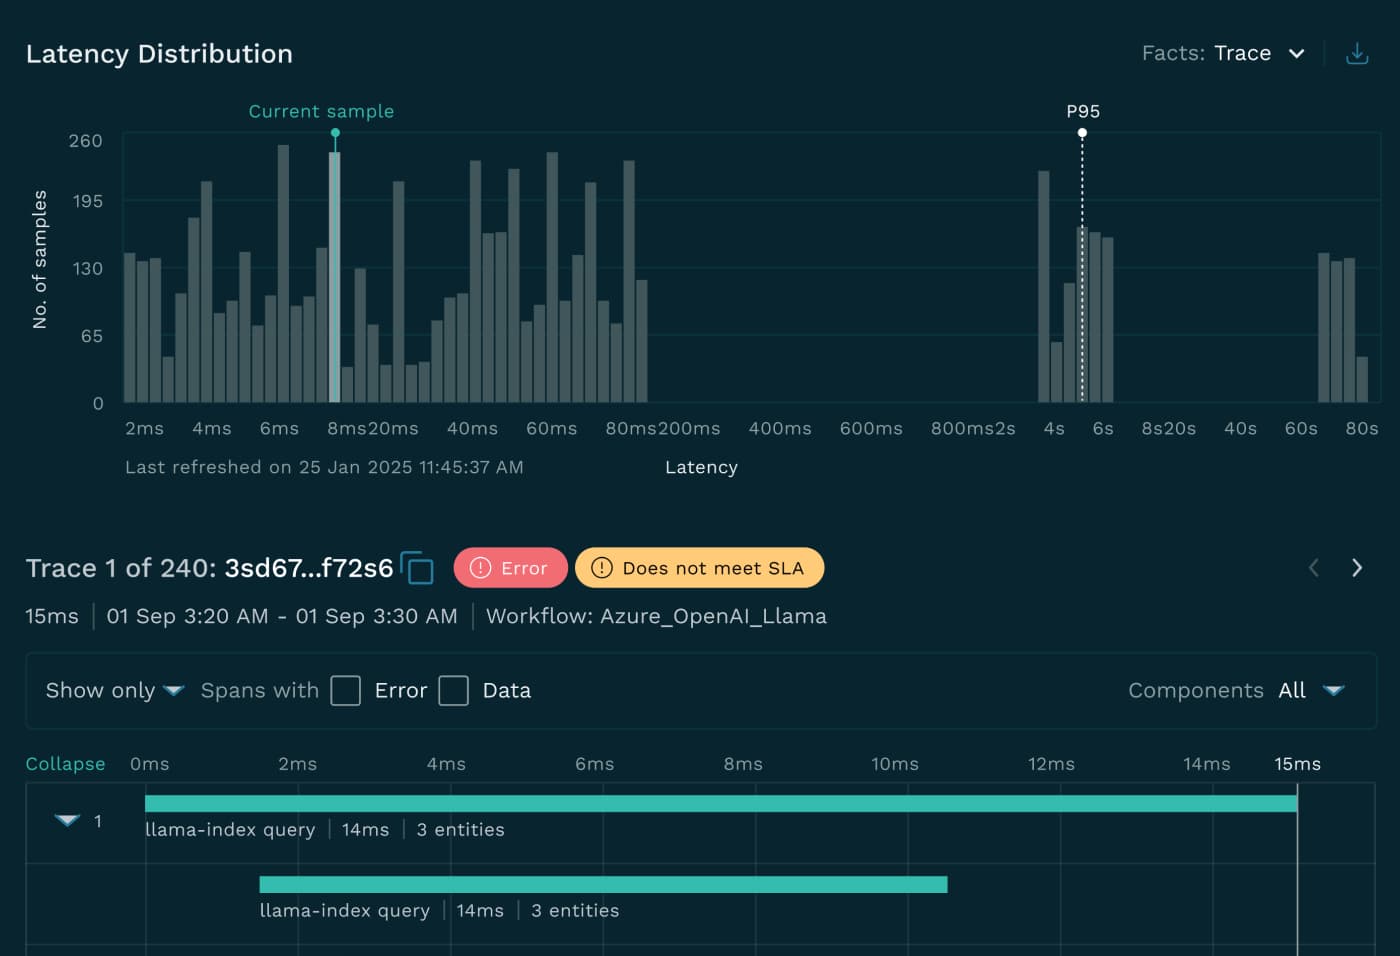
Task: Toggle the Show only filter
Action: pyautogui.click(x=113, y=690)
